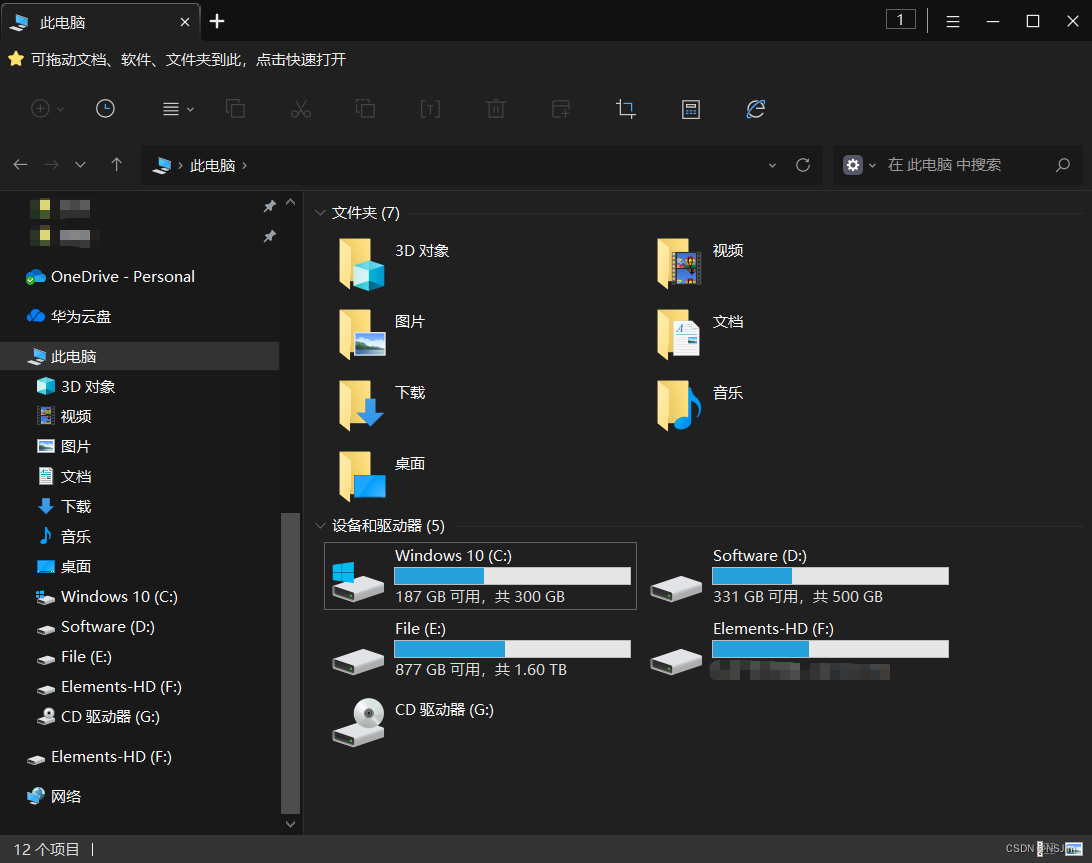This screenshot has height=863, width=1092.
Task: Click the search box for 此电脑
Action: point(958,165)
